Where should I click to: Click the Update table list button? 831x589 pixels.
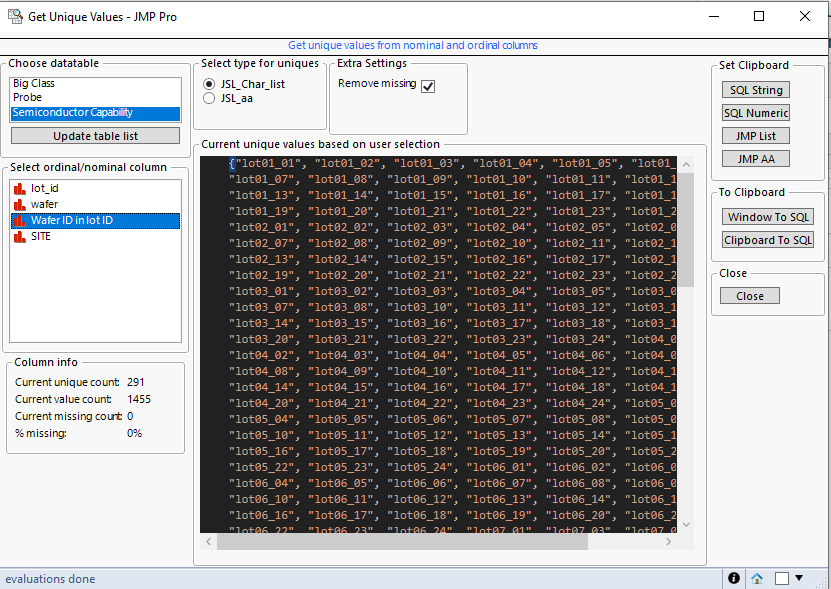click(95, 136)
